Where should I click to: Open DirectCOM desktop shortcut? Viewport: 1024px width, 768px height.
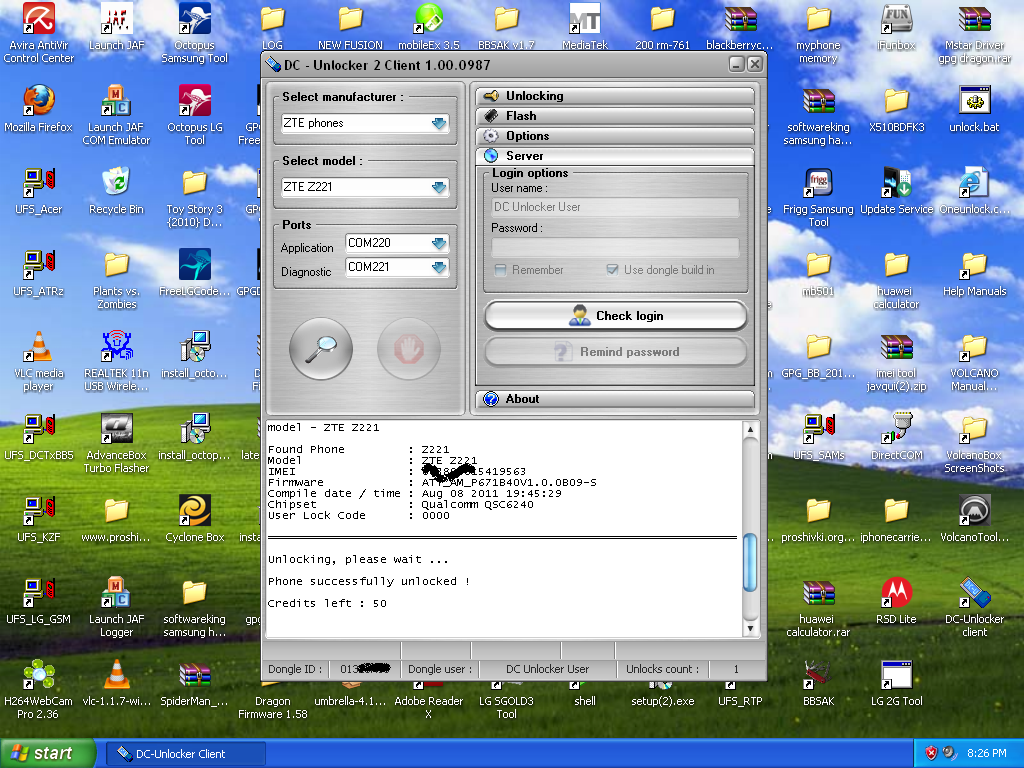[x=896, y=436]
